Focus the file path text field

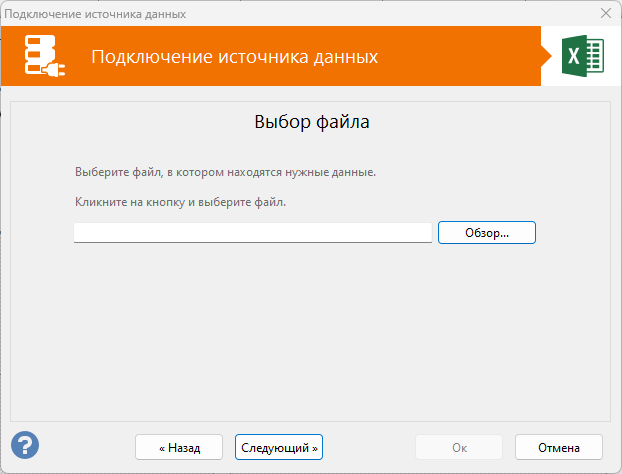(253, 232)
